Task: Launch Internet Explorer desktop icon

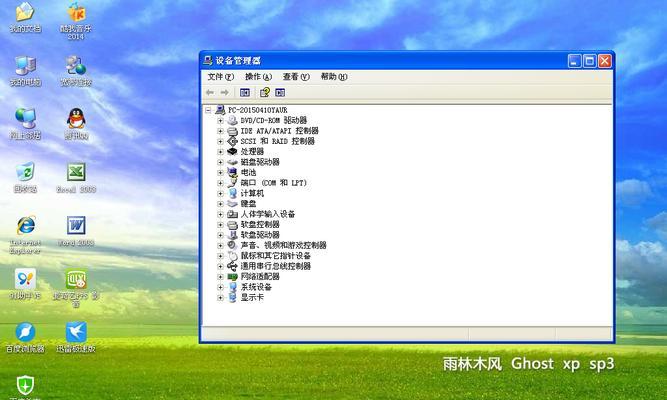Action: [x=25, y=235]
